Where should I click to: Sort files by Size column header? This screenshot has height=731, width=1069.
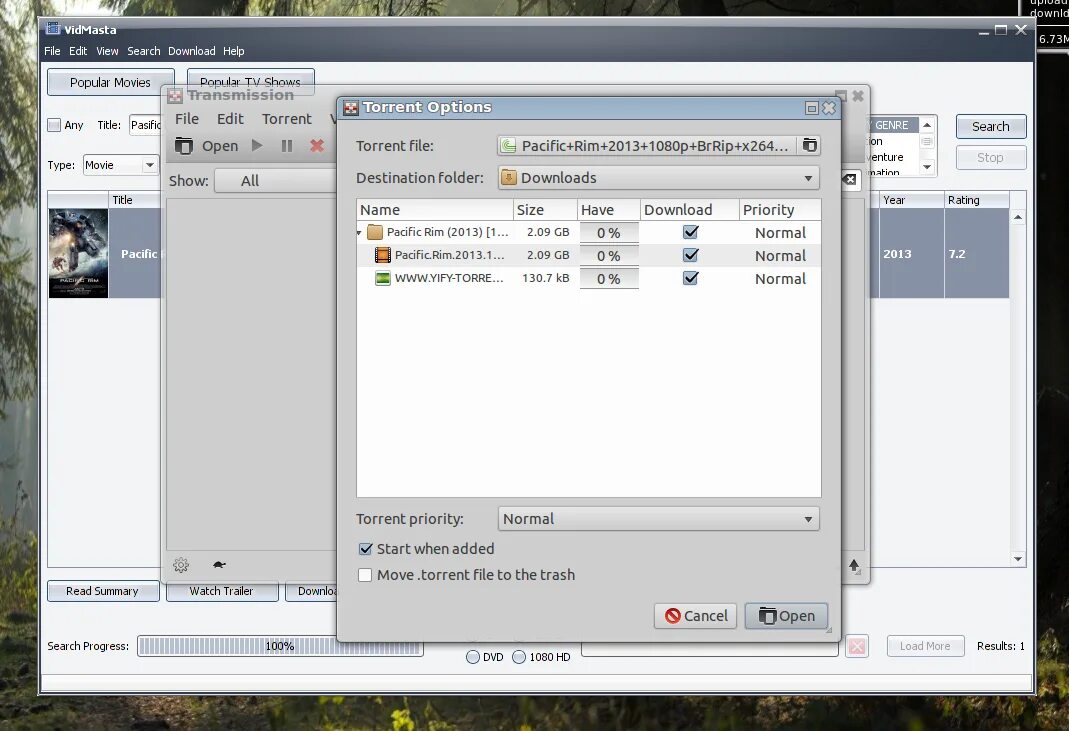545,210
